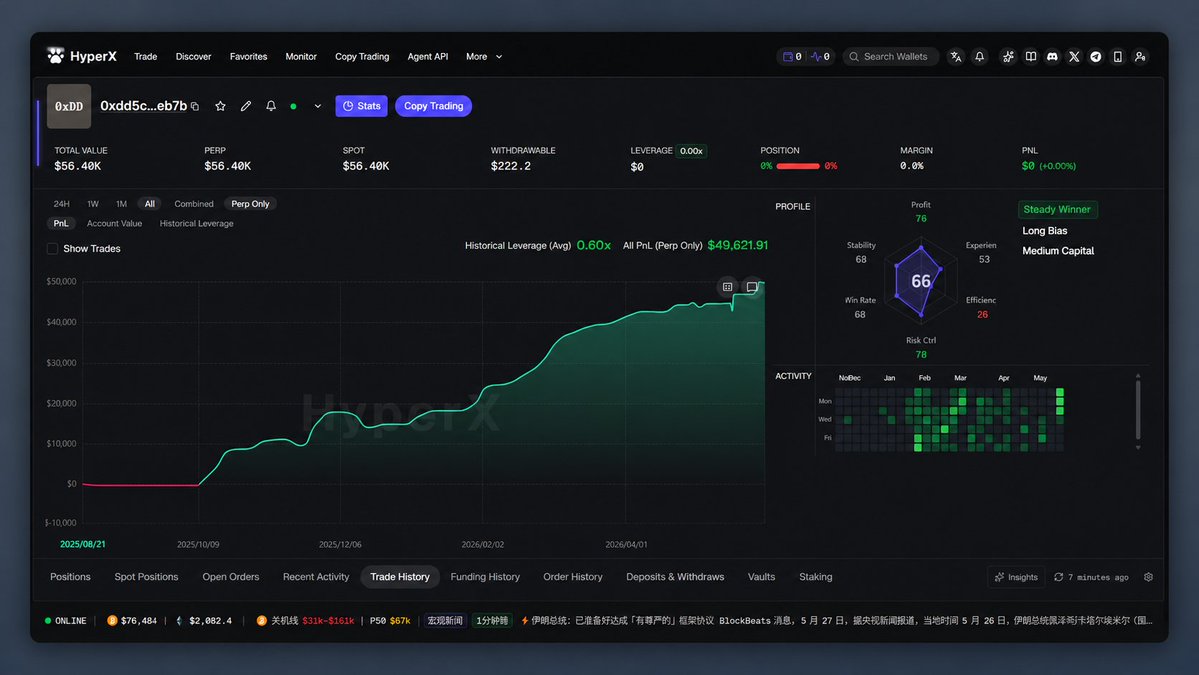
Task: Open the Insights button
Action: (1016, 577)
